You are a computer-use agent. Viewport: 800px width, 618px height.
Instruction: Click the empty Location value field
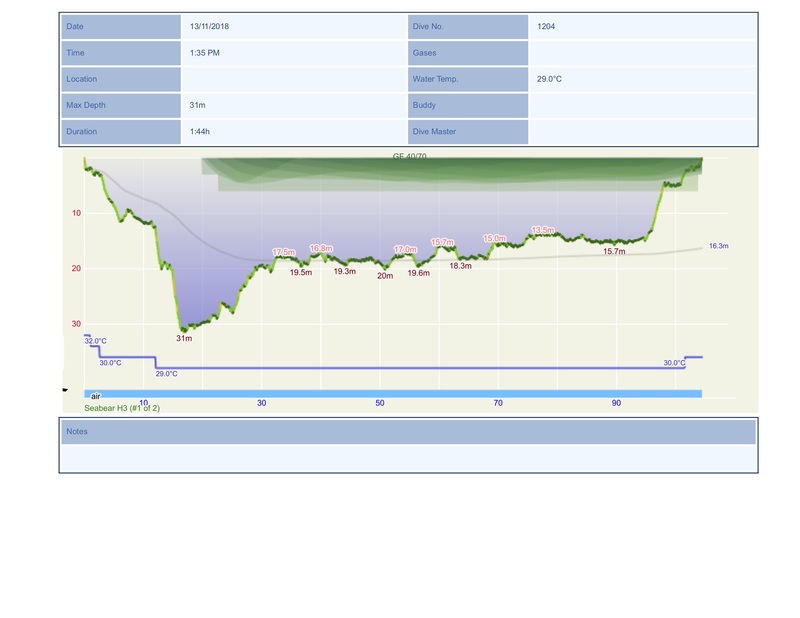click(293, 79)
